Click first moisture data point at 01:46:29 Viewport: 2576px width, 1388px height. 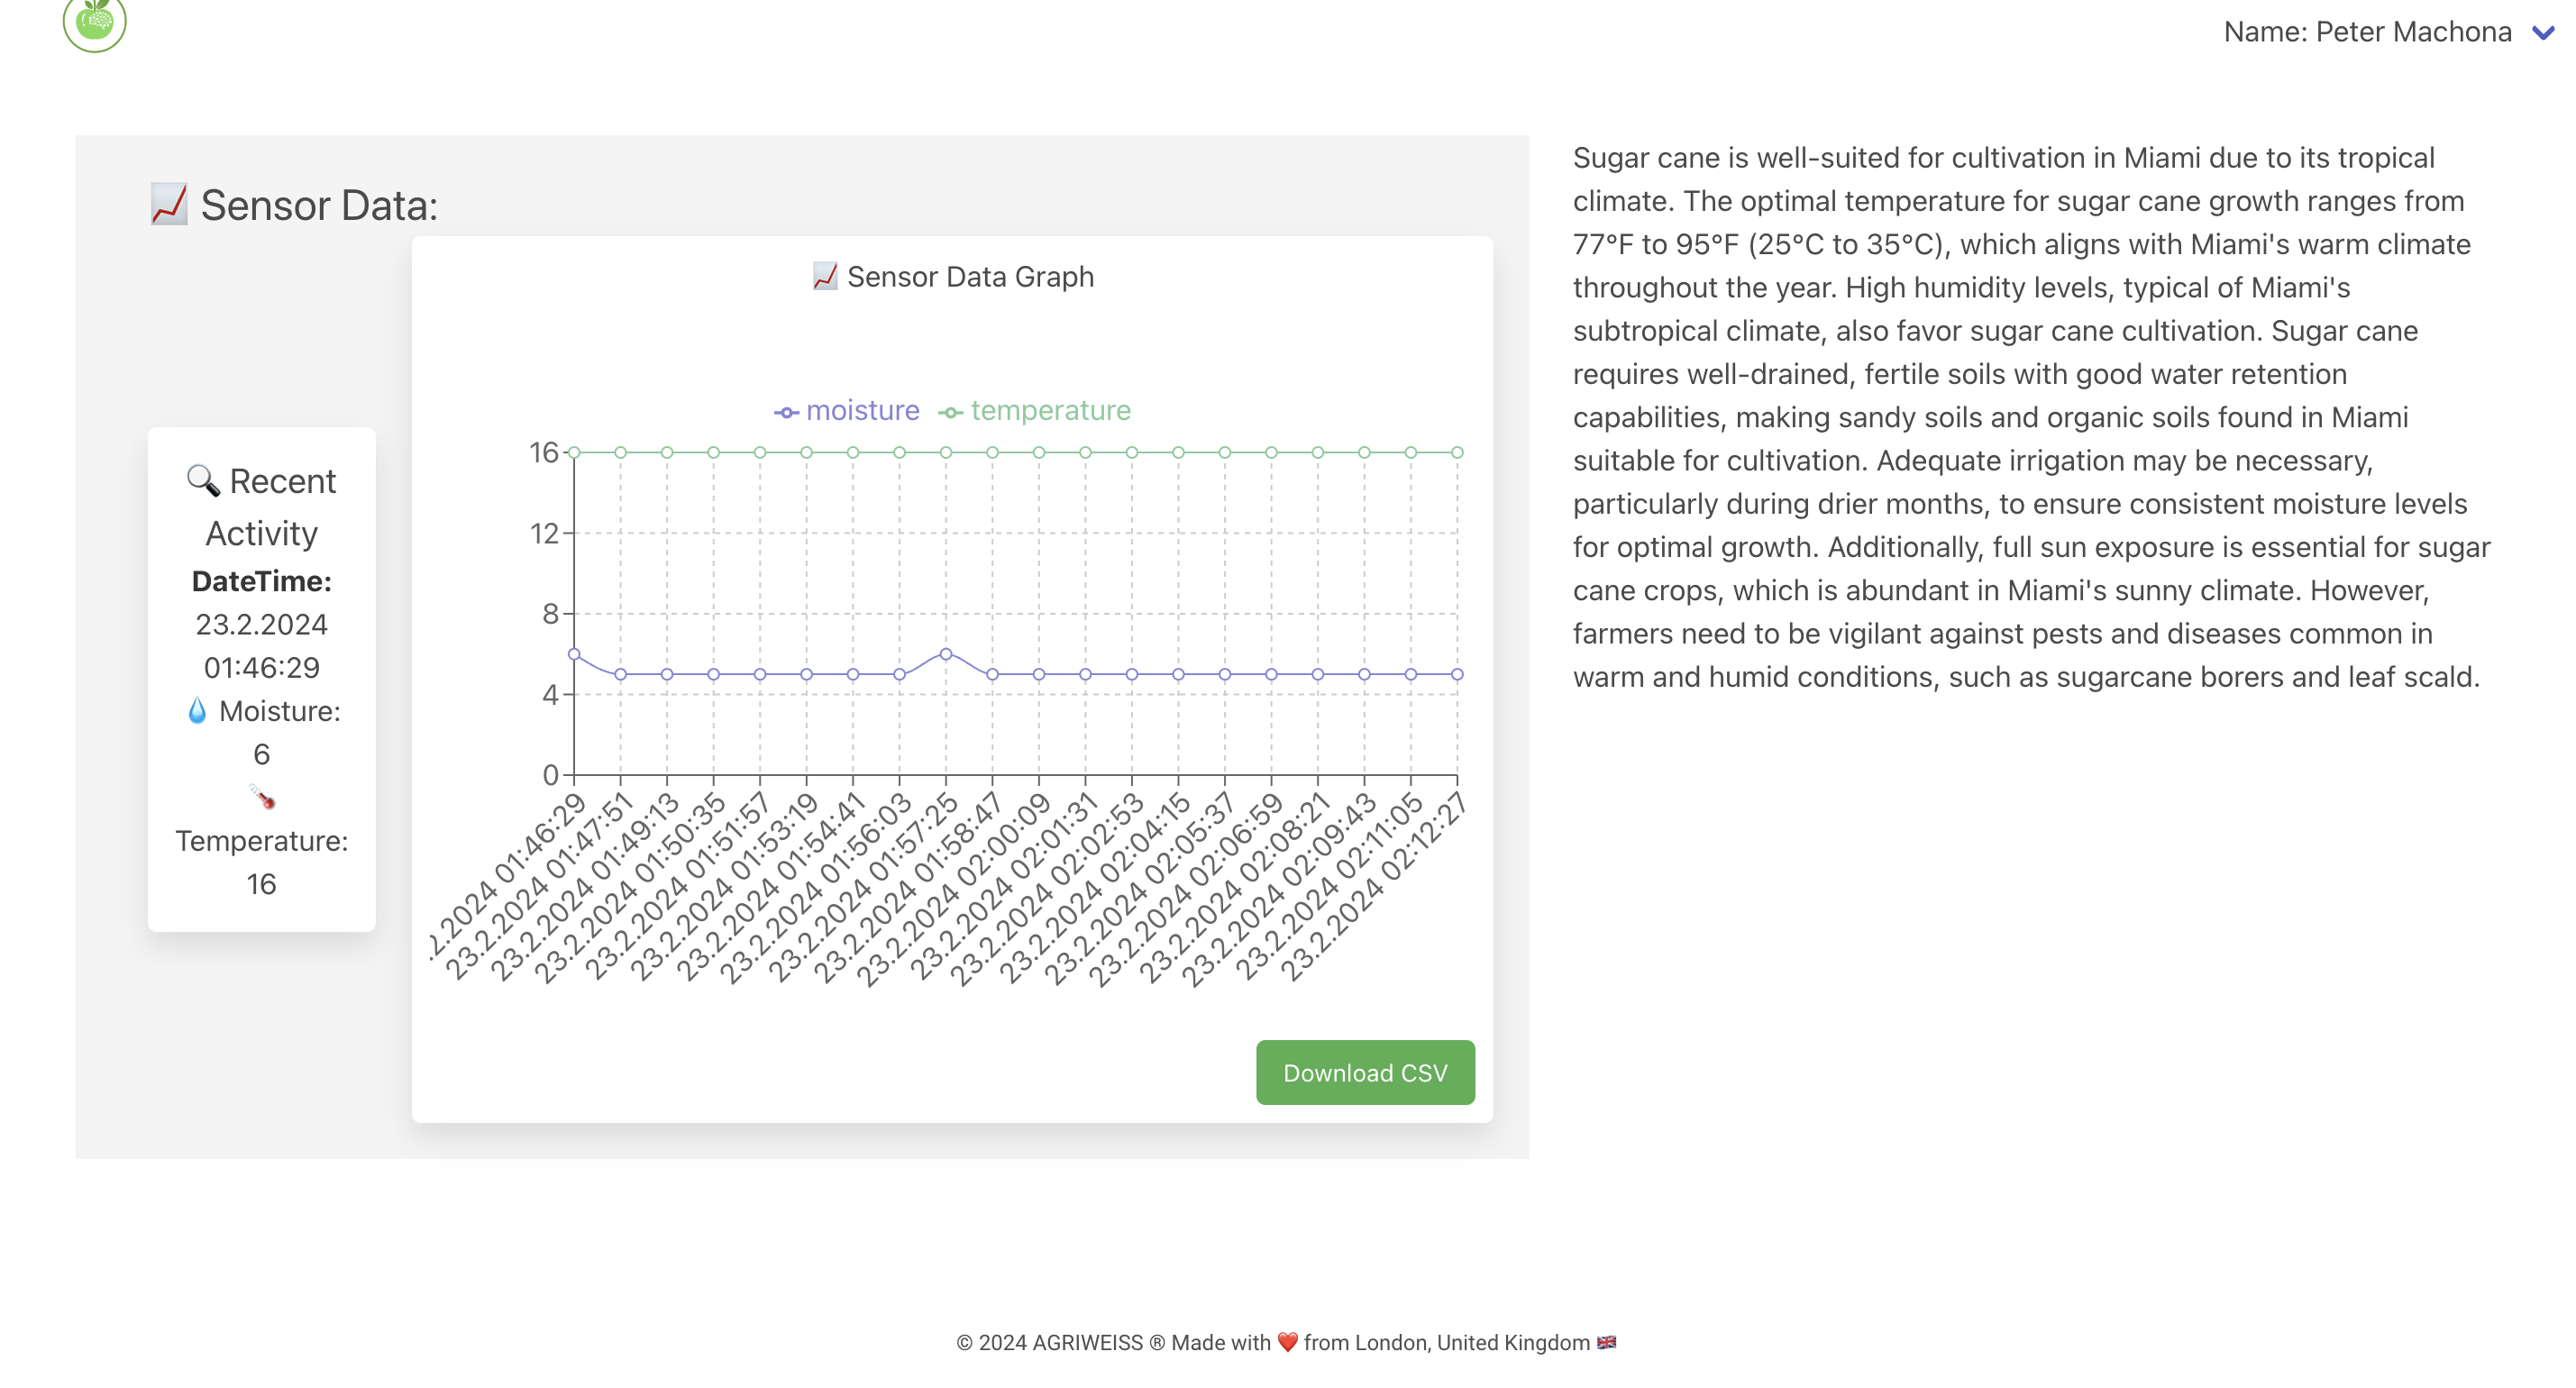click(x=574, y=654)
